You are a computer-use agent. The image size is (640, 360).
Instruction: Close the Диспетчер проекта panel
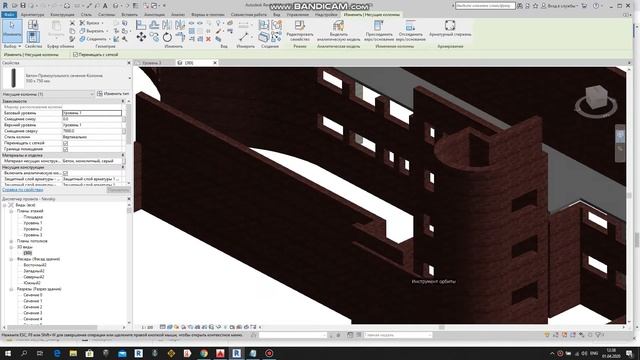pyautogui.click(x=129, y=199)
